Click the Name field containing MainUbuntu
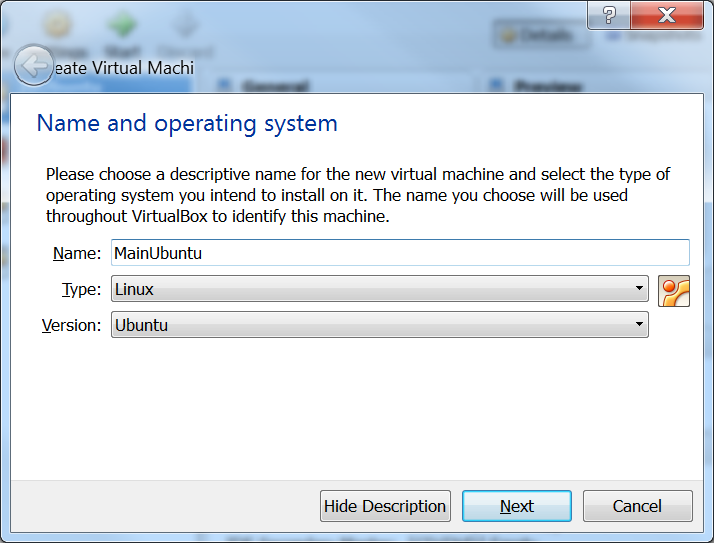Screen dimensions: 716x543 400,253
